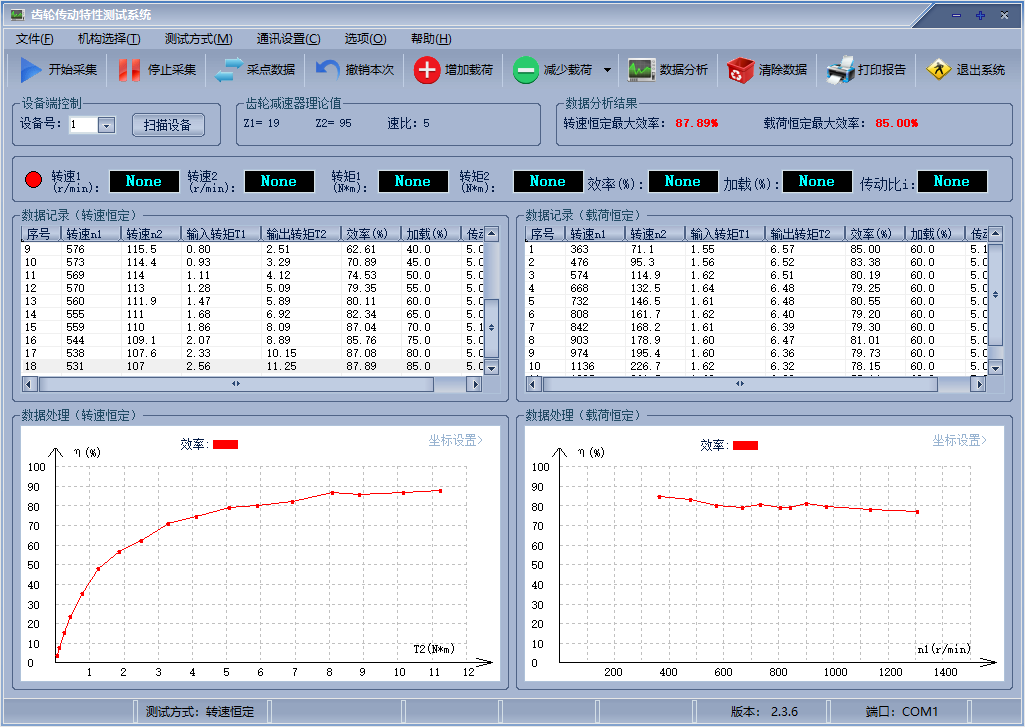Viewport: 1025px width, 727px height.
Task: Click the 停止采集 pause icon
Action: 130,70
